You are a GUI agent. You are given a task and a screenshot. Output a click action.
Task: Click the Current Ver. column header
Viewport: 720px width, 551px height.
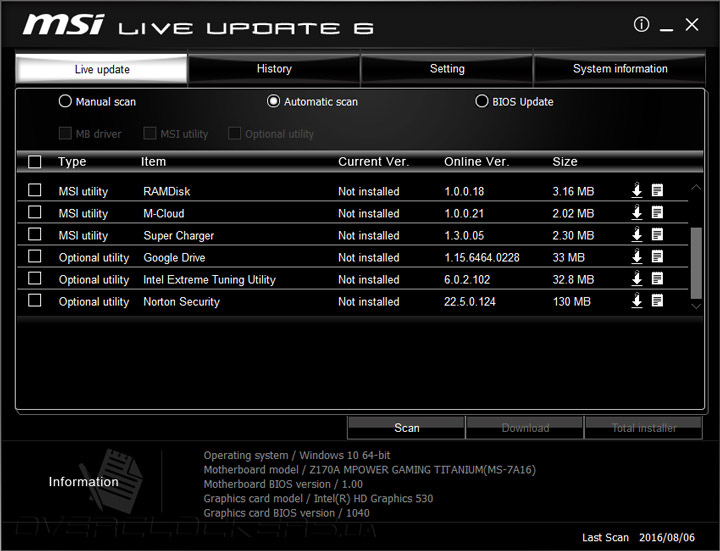tap(373, 162)
